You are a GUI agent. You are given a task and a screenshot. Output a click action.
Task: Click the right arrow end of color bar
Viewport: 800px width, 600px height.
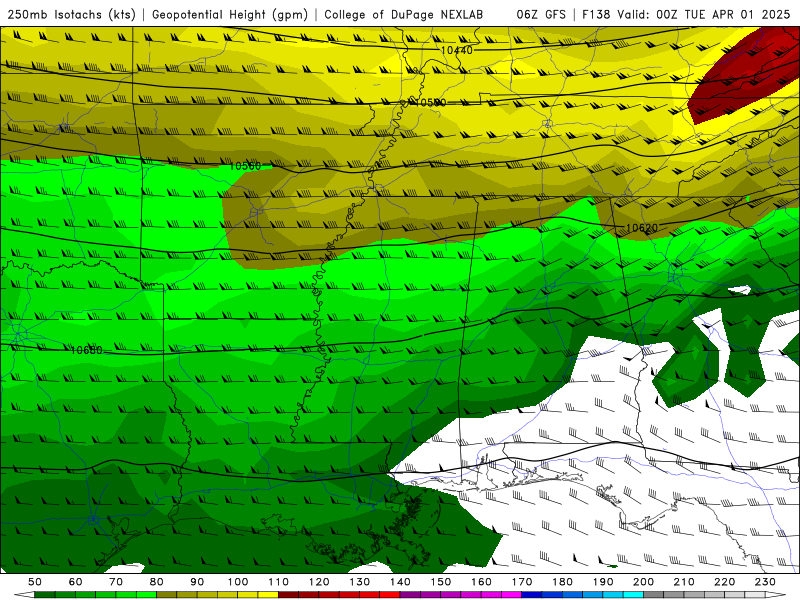click(776, 595)
